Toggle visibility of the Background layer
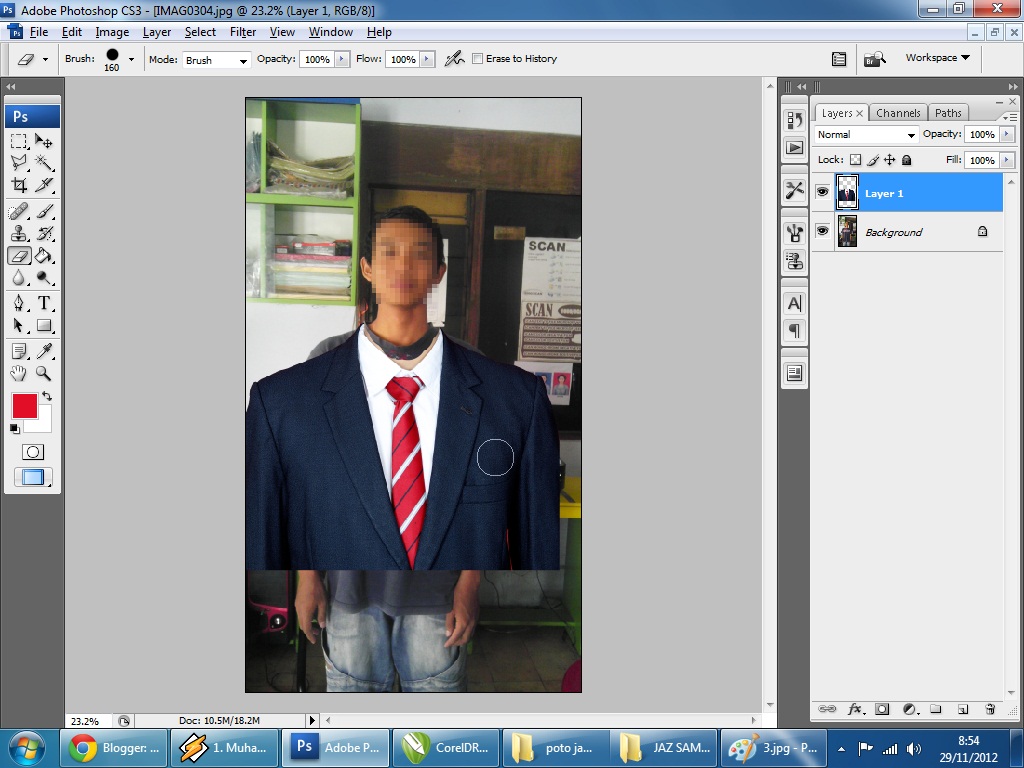 [x=822, y=231]
